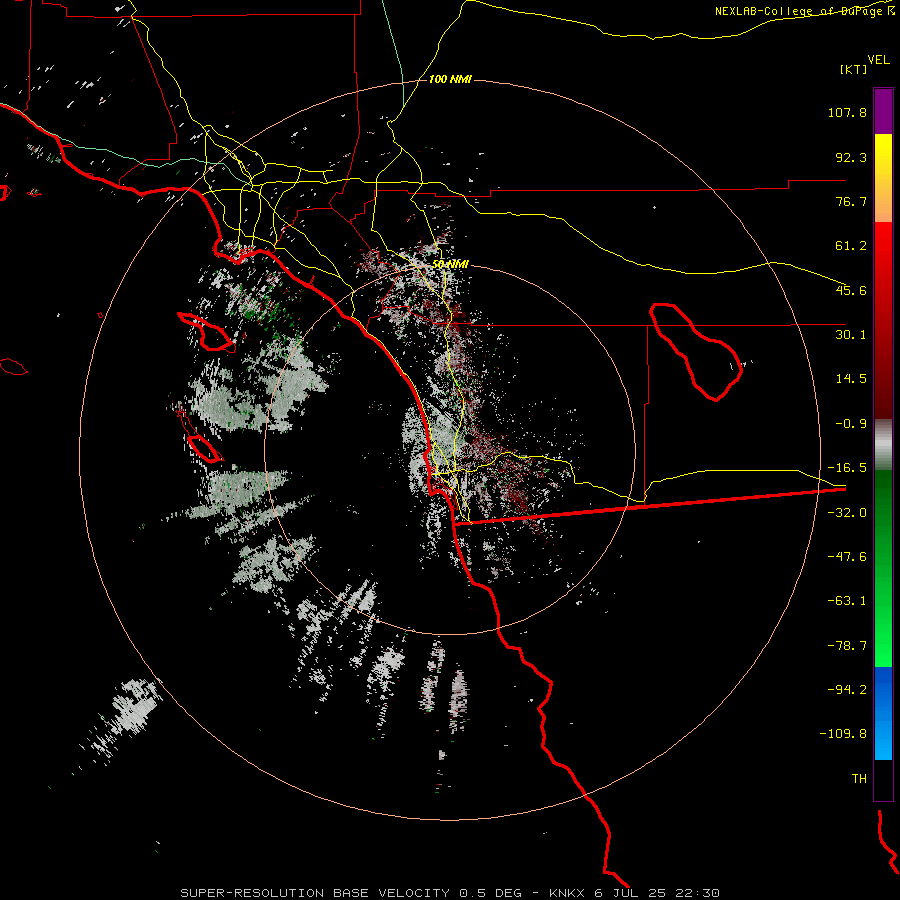Click the 14.5 legend value
This screenshot has height=900, width=900.
851,379
